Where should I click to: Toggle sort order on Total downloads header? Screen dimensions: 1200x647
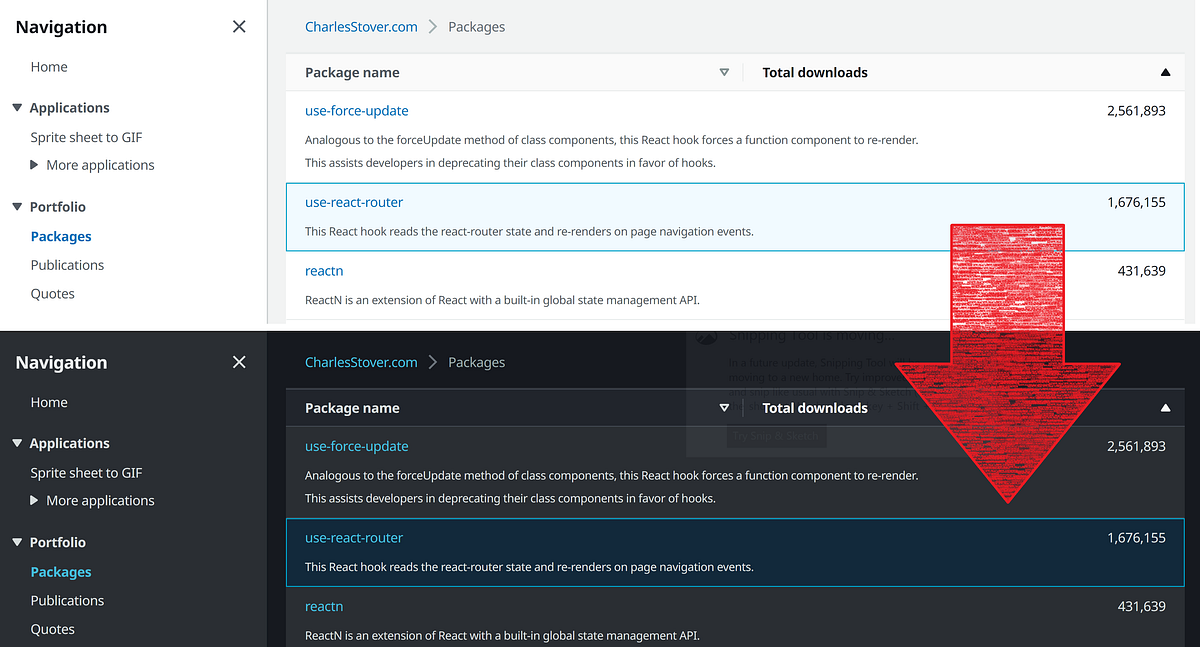pyautogui.click(x=814, y=72)
